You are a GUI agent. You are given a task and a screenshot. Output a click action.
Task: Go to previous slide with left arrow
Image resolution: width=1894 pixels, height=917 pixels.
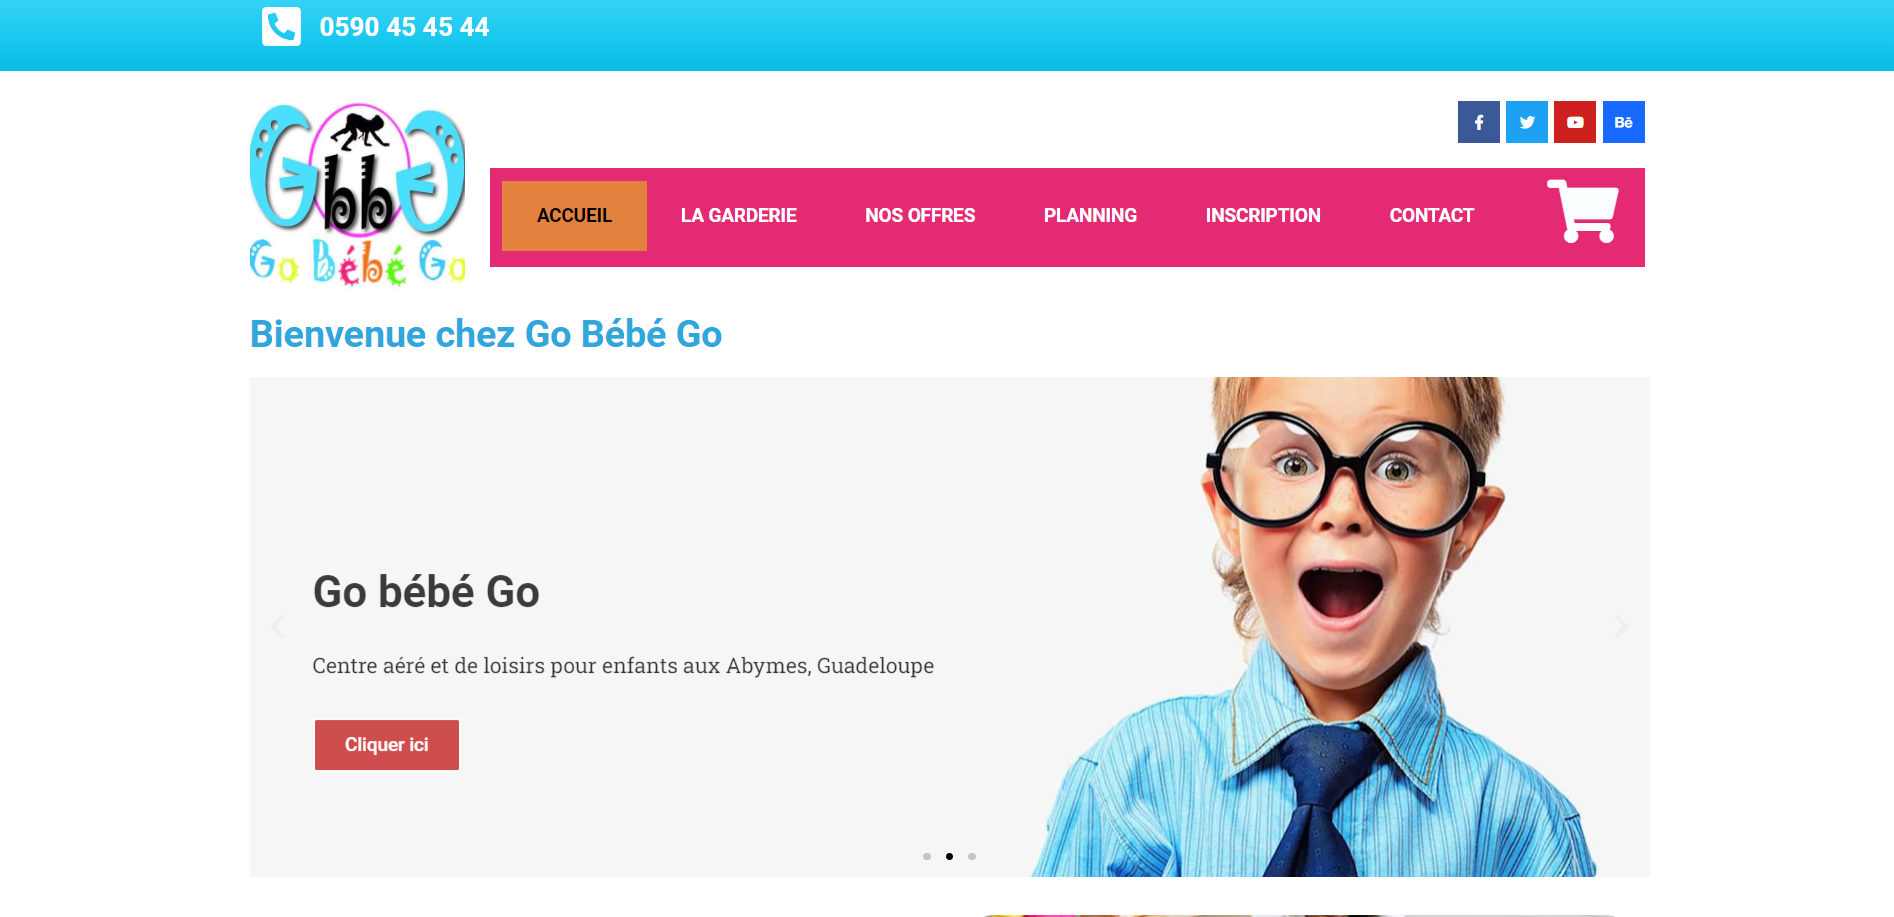click(278, 627)
